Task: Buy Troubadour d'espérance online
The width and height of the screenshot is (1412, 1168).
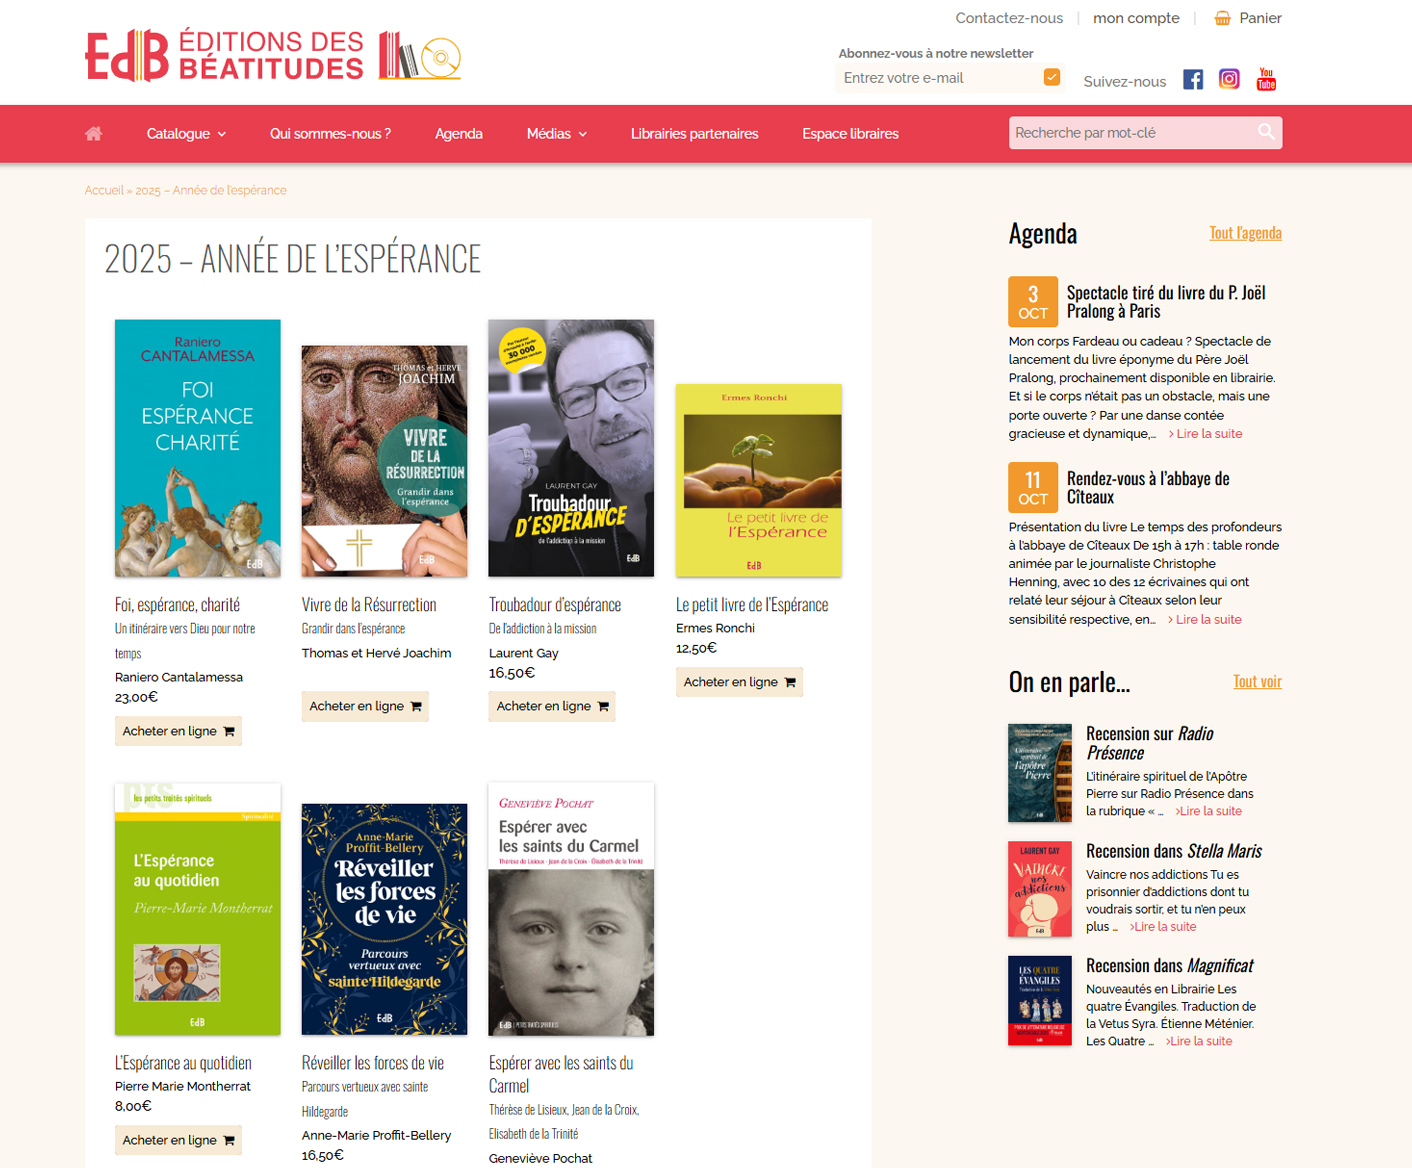Action: coord(552,706)
